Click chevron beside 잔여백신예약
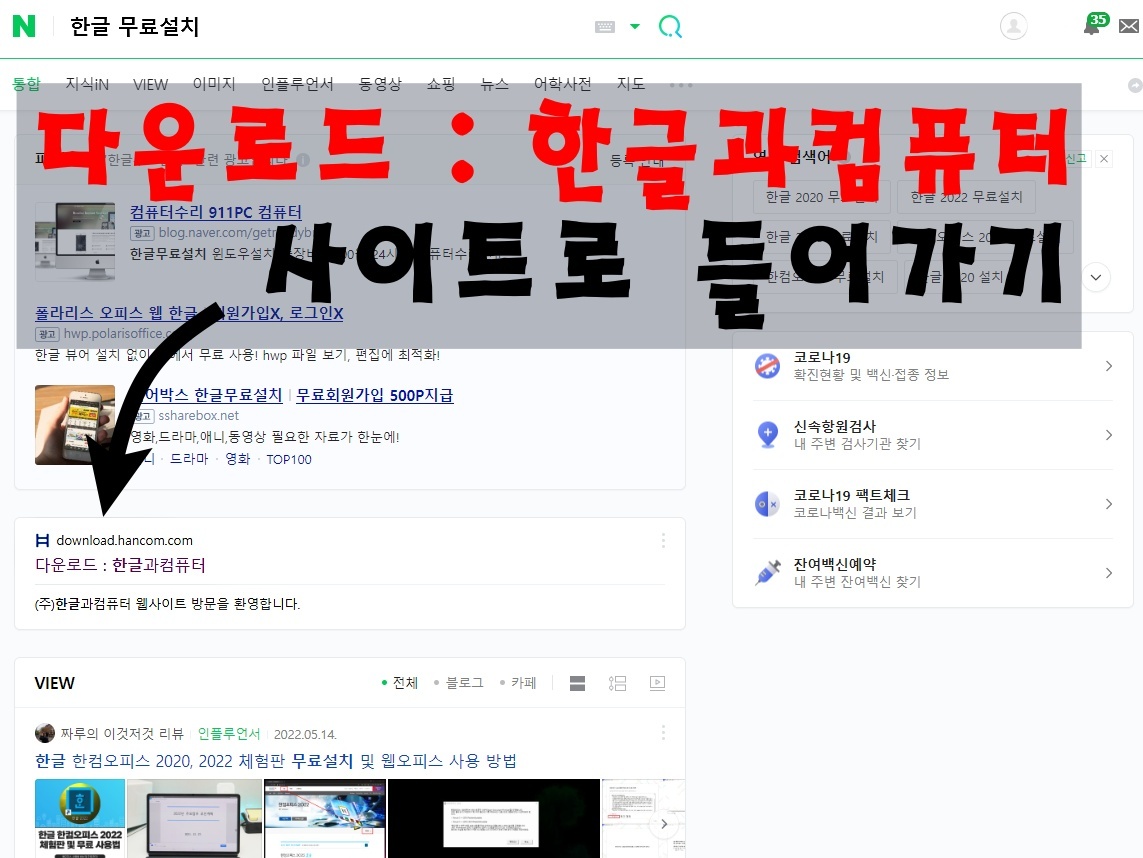Image resolution: width=1143 pixels, height=858 pixels. 1108,573
